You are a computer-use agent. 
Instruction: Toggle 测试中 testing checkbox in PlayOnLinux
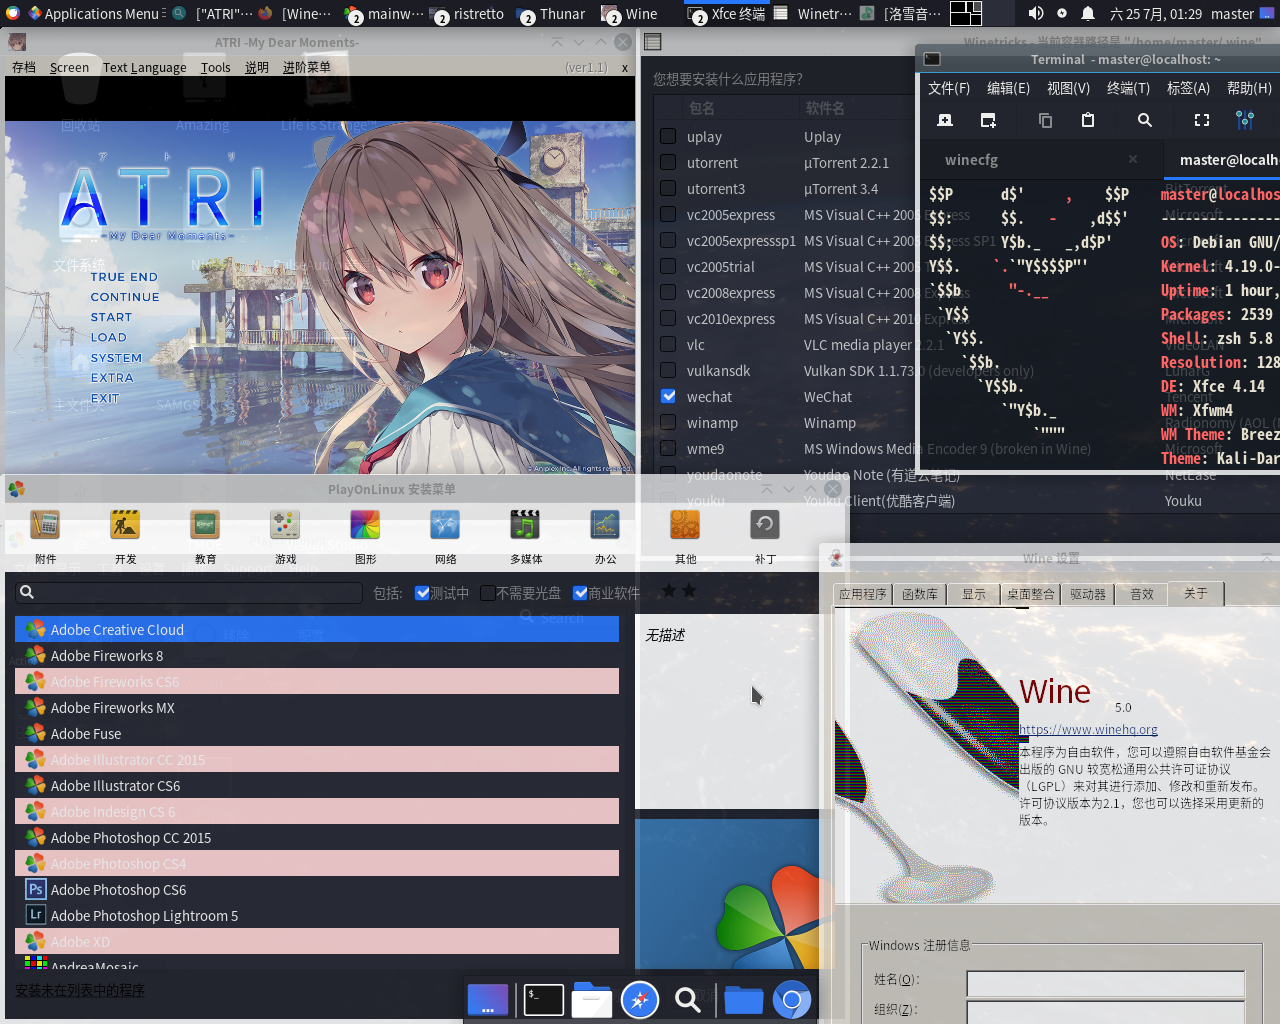point(422,593)
